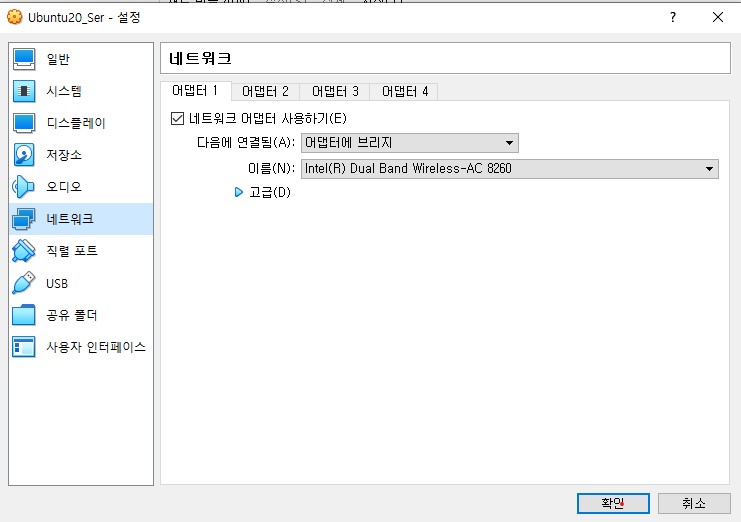Open the 이름 adapter dropdown (Intel Dual Band)
Screen dimensions: 741x522
click(509, 169)
